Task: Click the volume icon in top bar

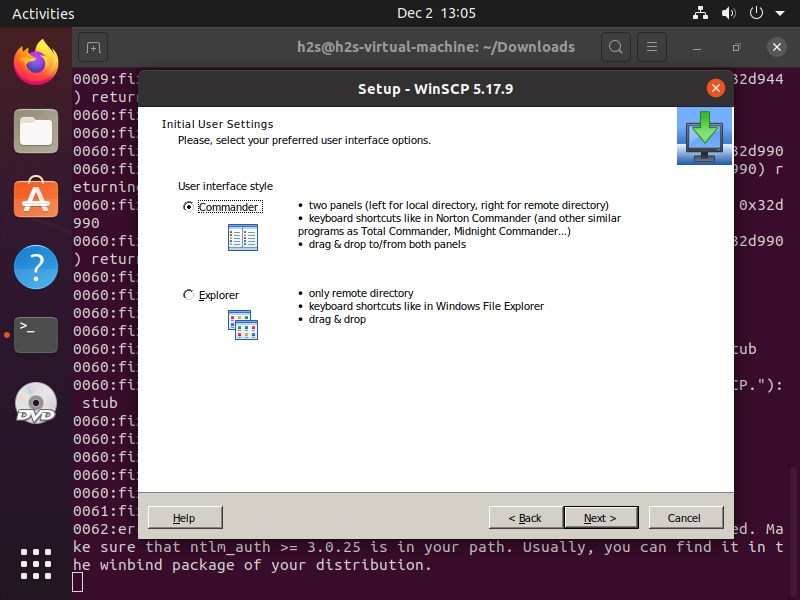Action: pos(729,13)
